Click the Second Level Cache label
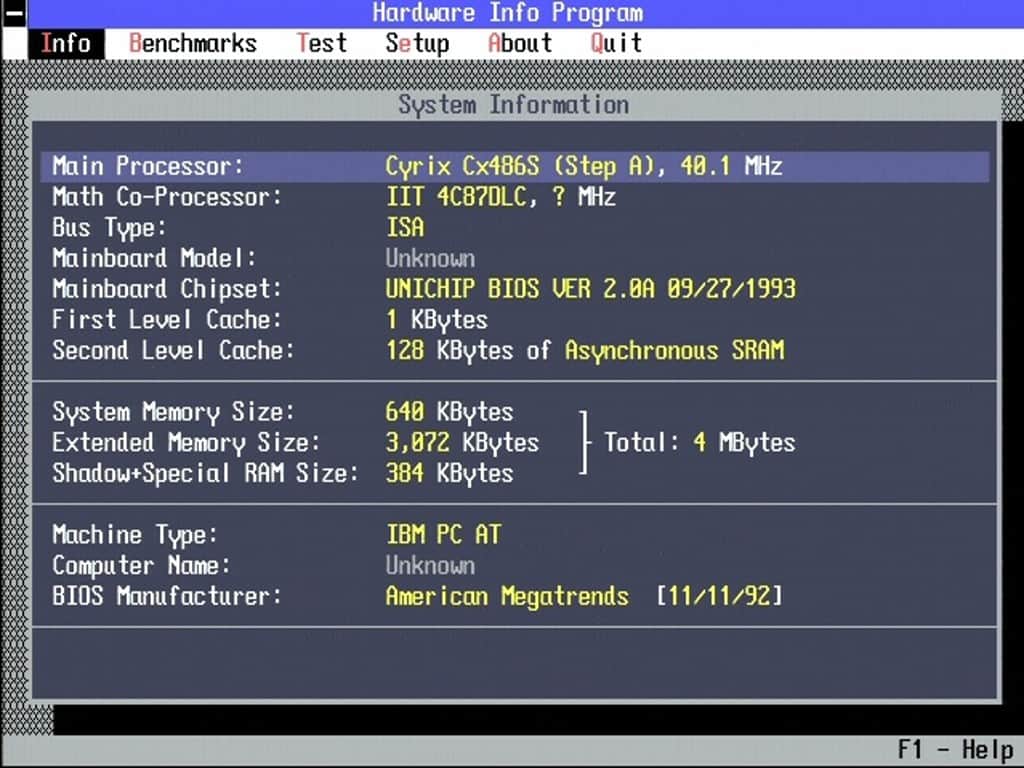 coord(174,350)
